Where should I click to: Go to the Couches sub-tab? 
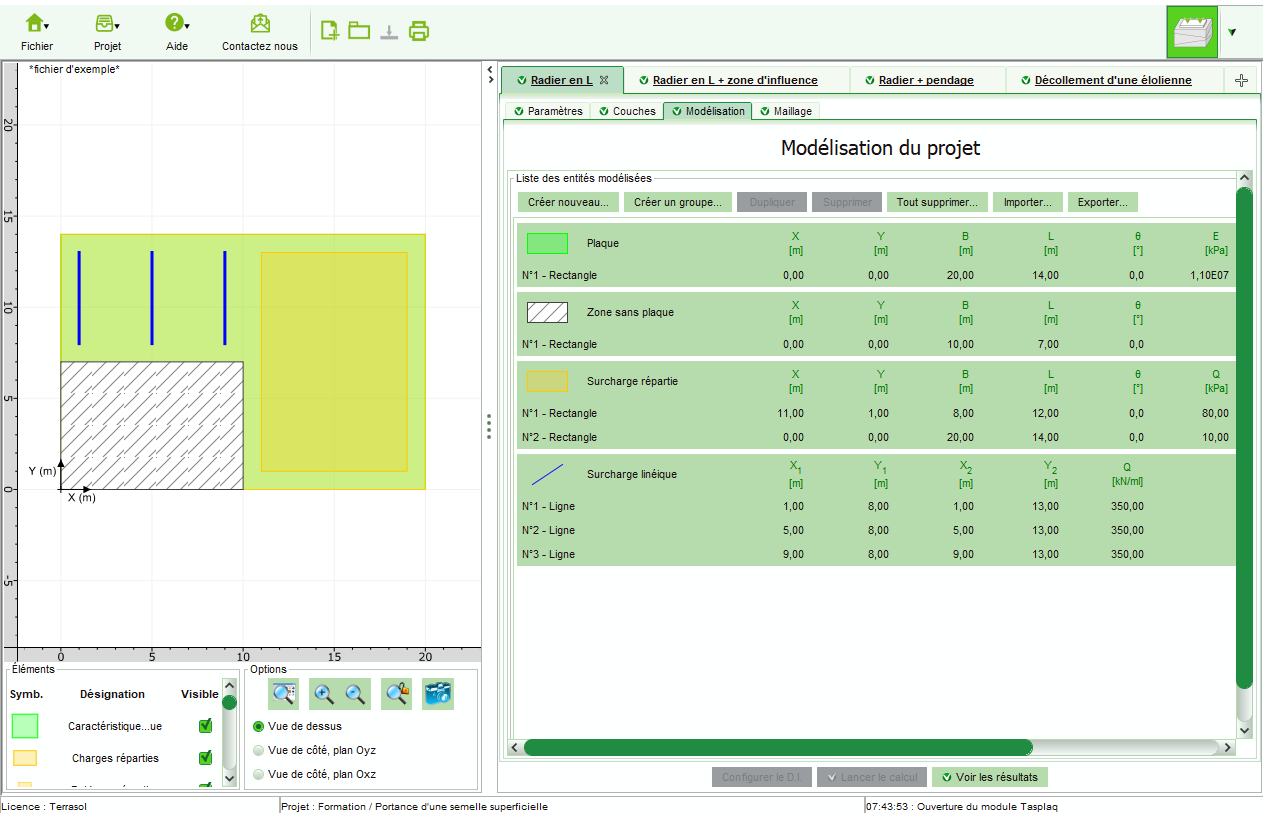[x=626, y=111]
